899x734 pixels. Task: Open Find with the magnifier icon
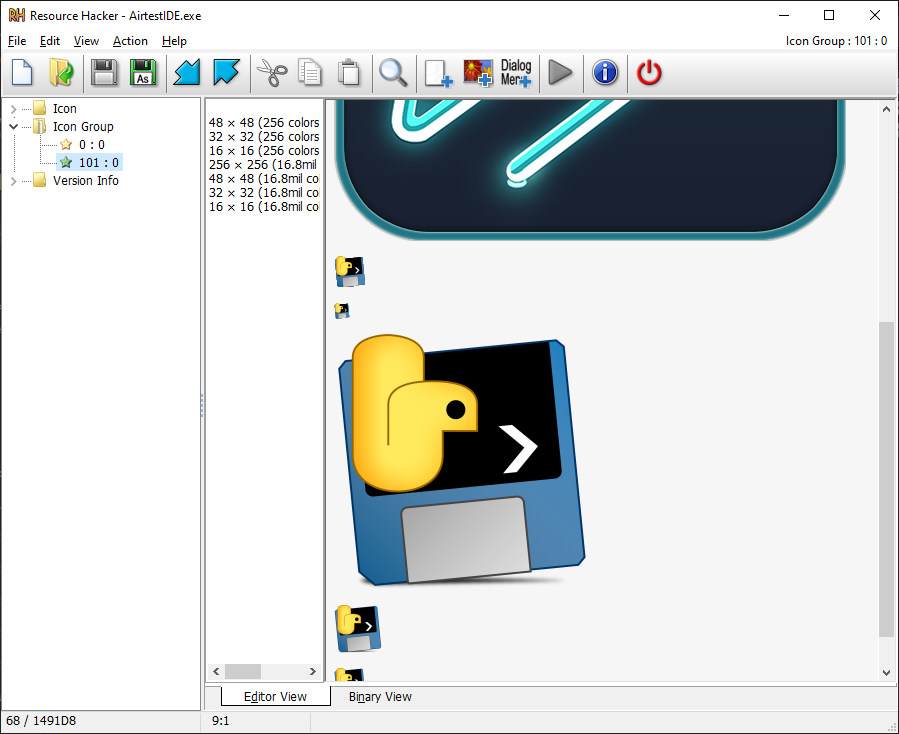click(x=393, y=73)
